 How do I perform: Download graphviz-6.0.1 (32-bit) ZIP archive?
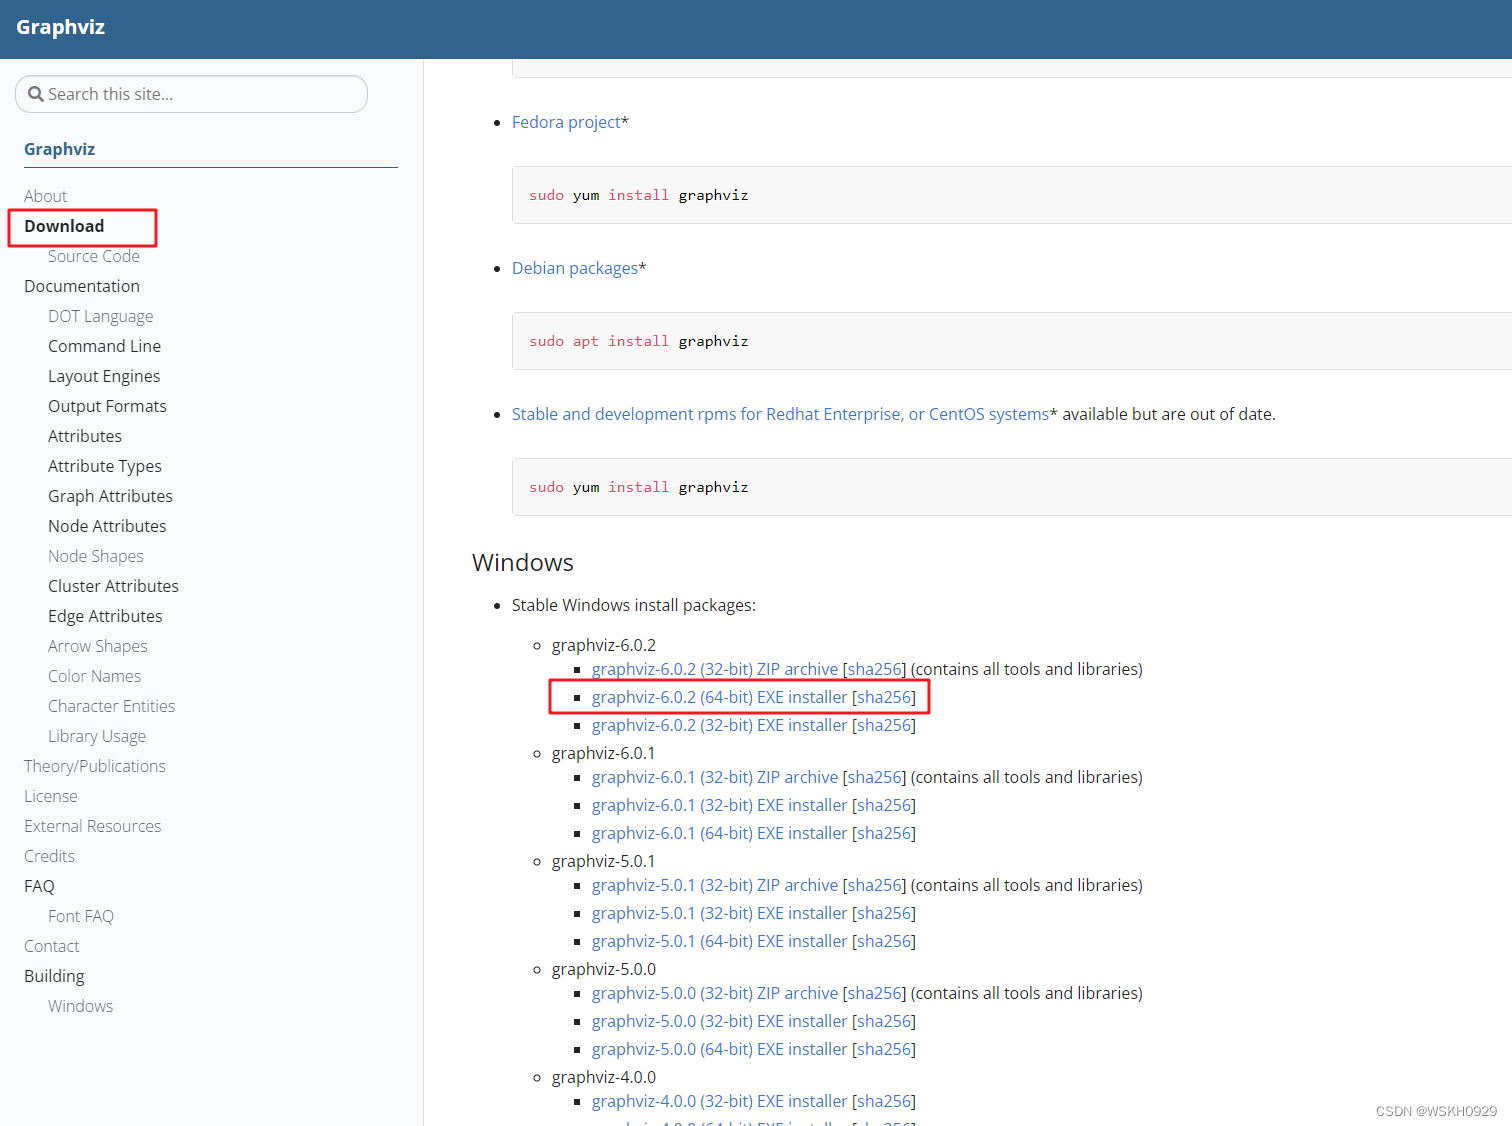(715, 777)
